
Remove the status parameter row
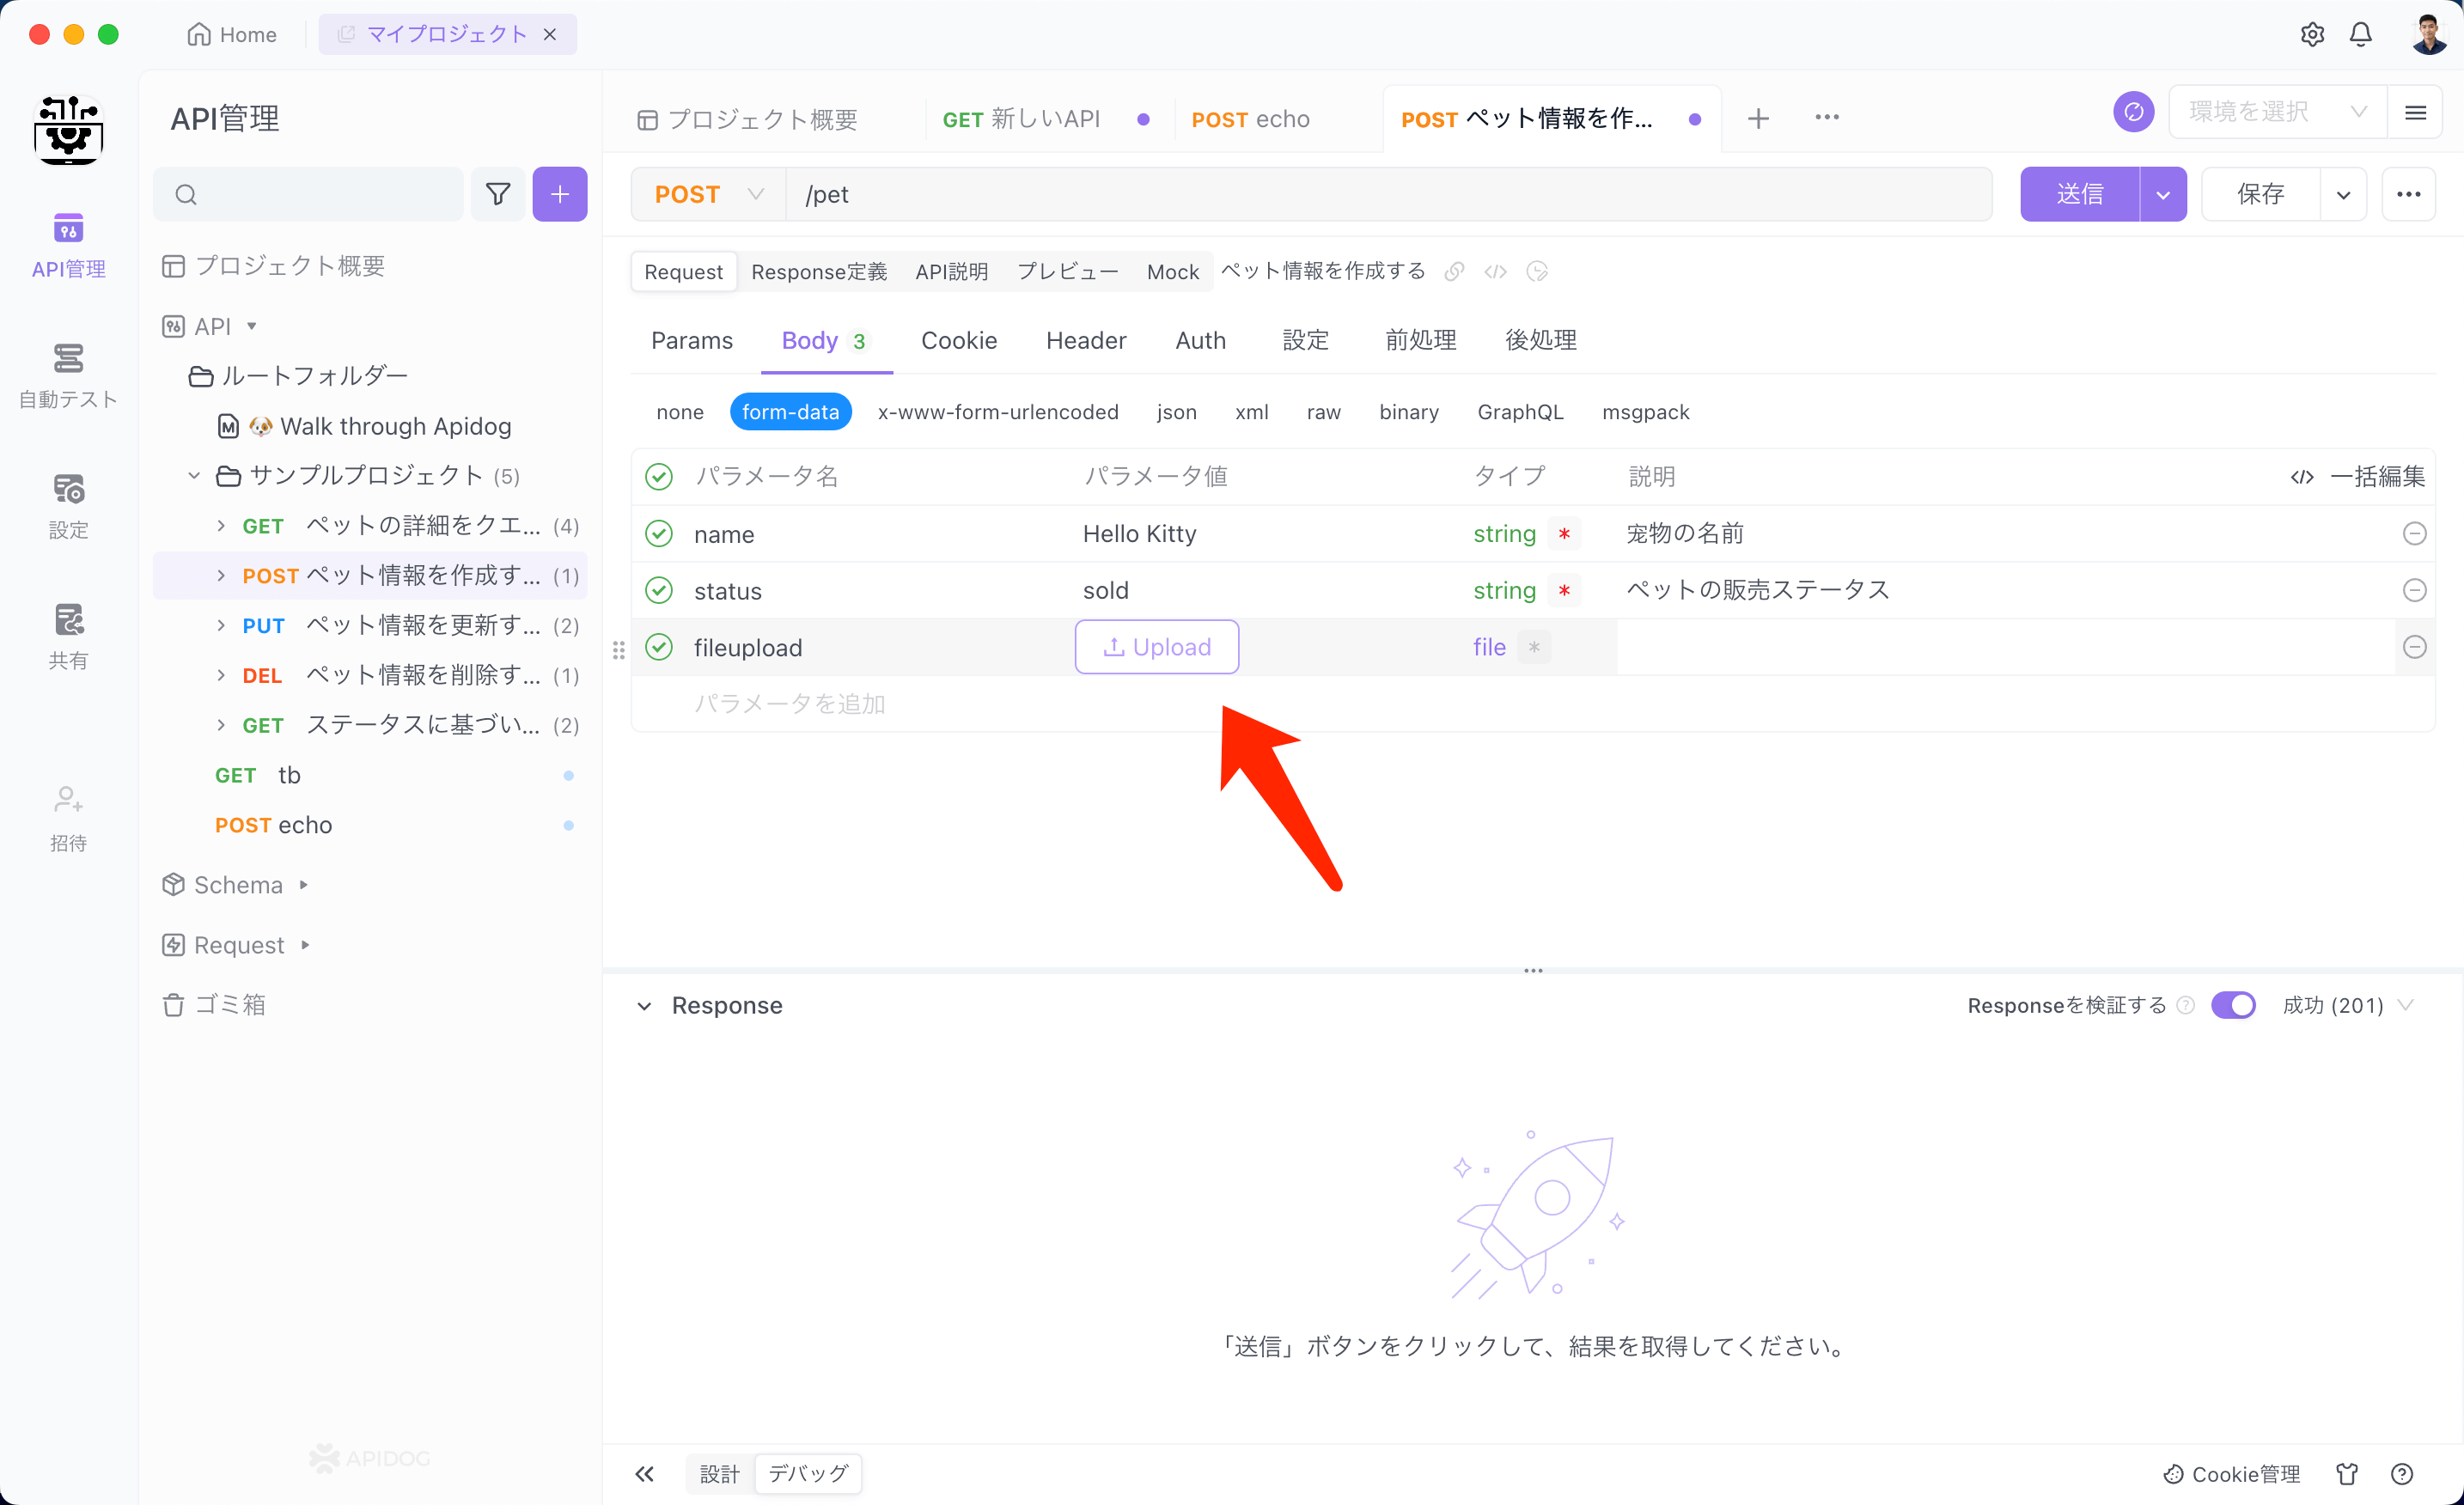tap(2414, 590)
